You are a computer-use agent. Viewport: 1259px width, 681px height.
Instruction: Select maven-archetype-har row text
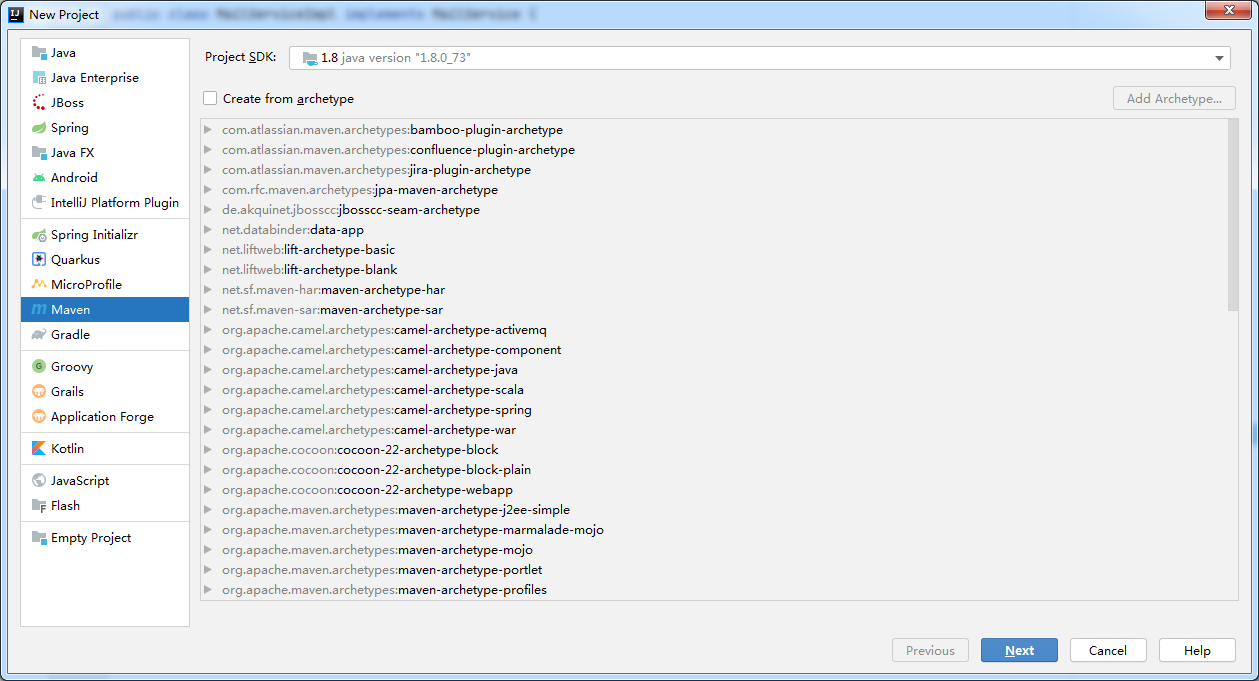pyautogui.click(x=333, y=290)
